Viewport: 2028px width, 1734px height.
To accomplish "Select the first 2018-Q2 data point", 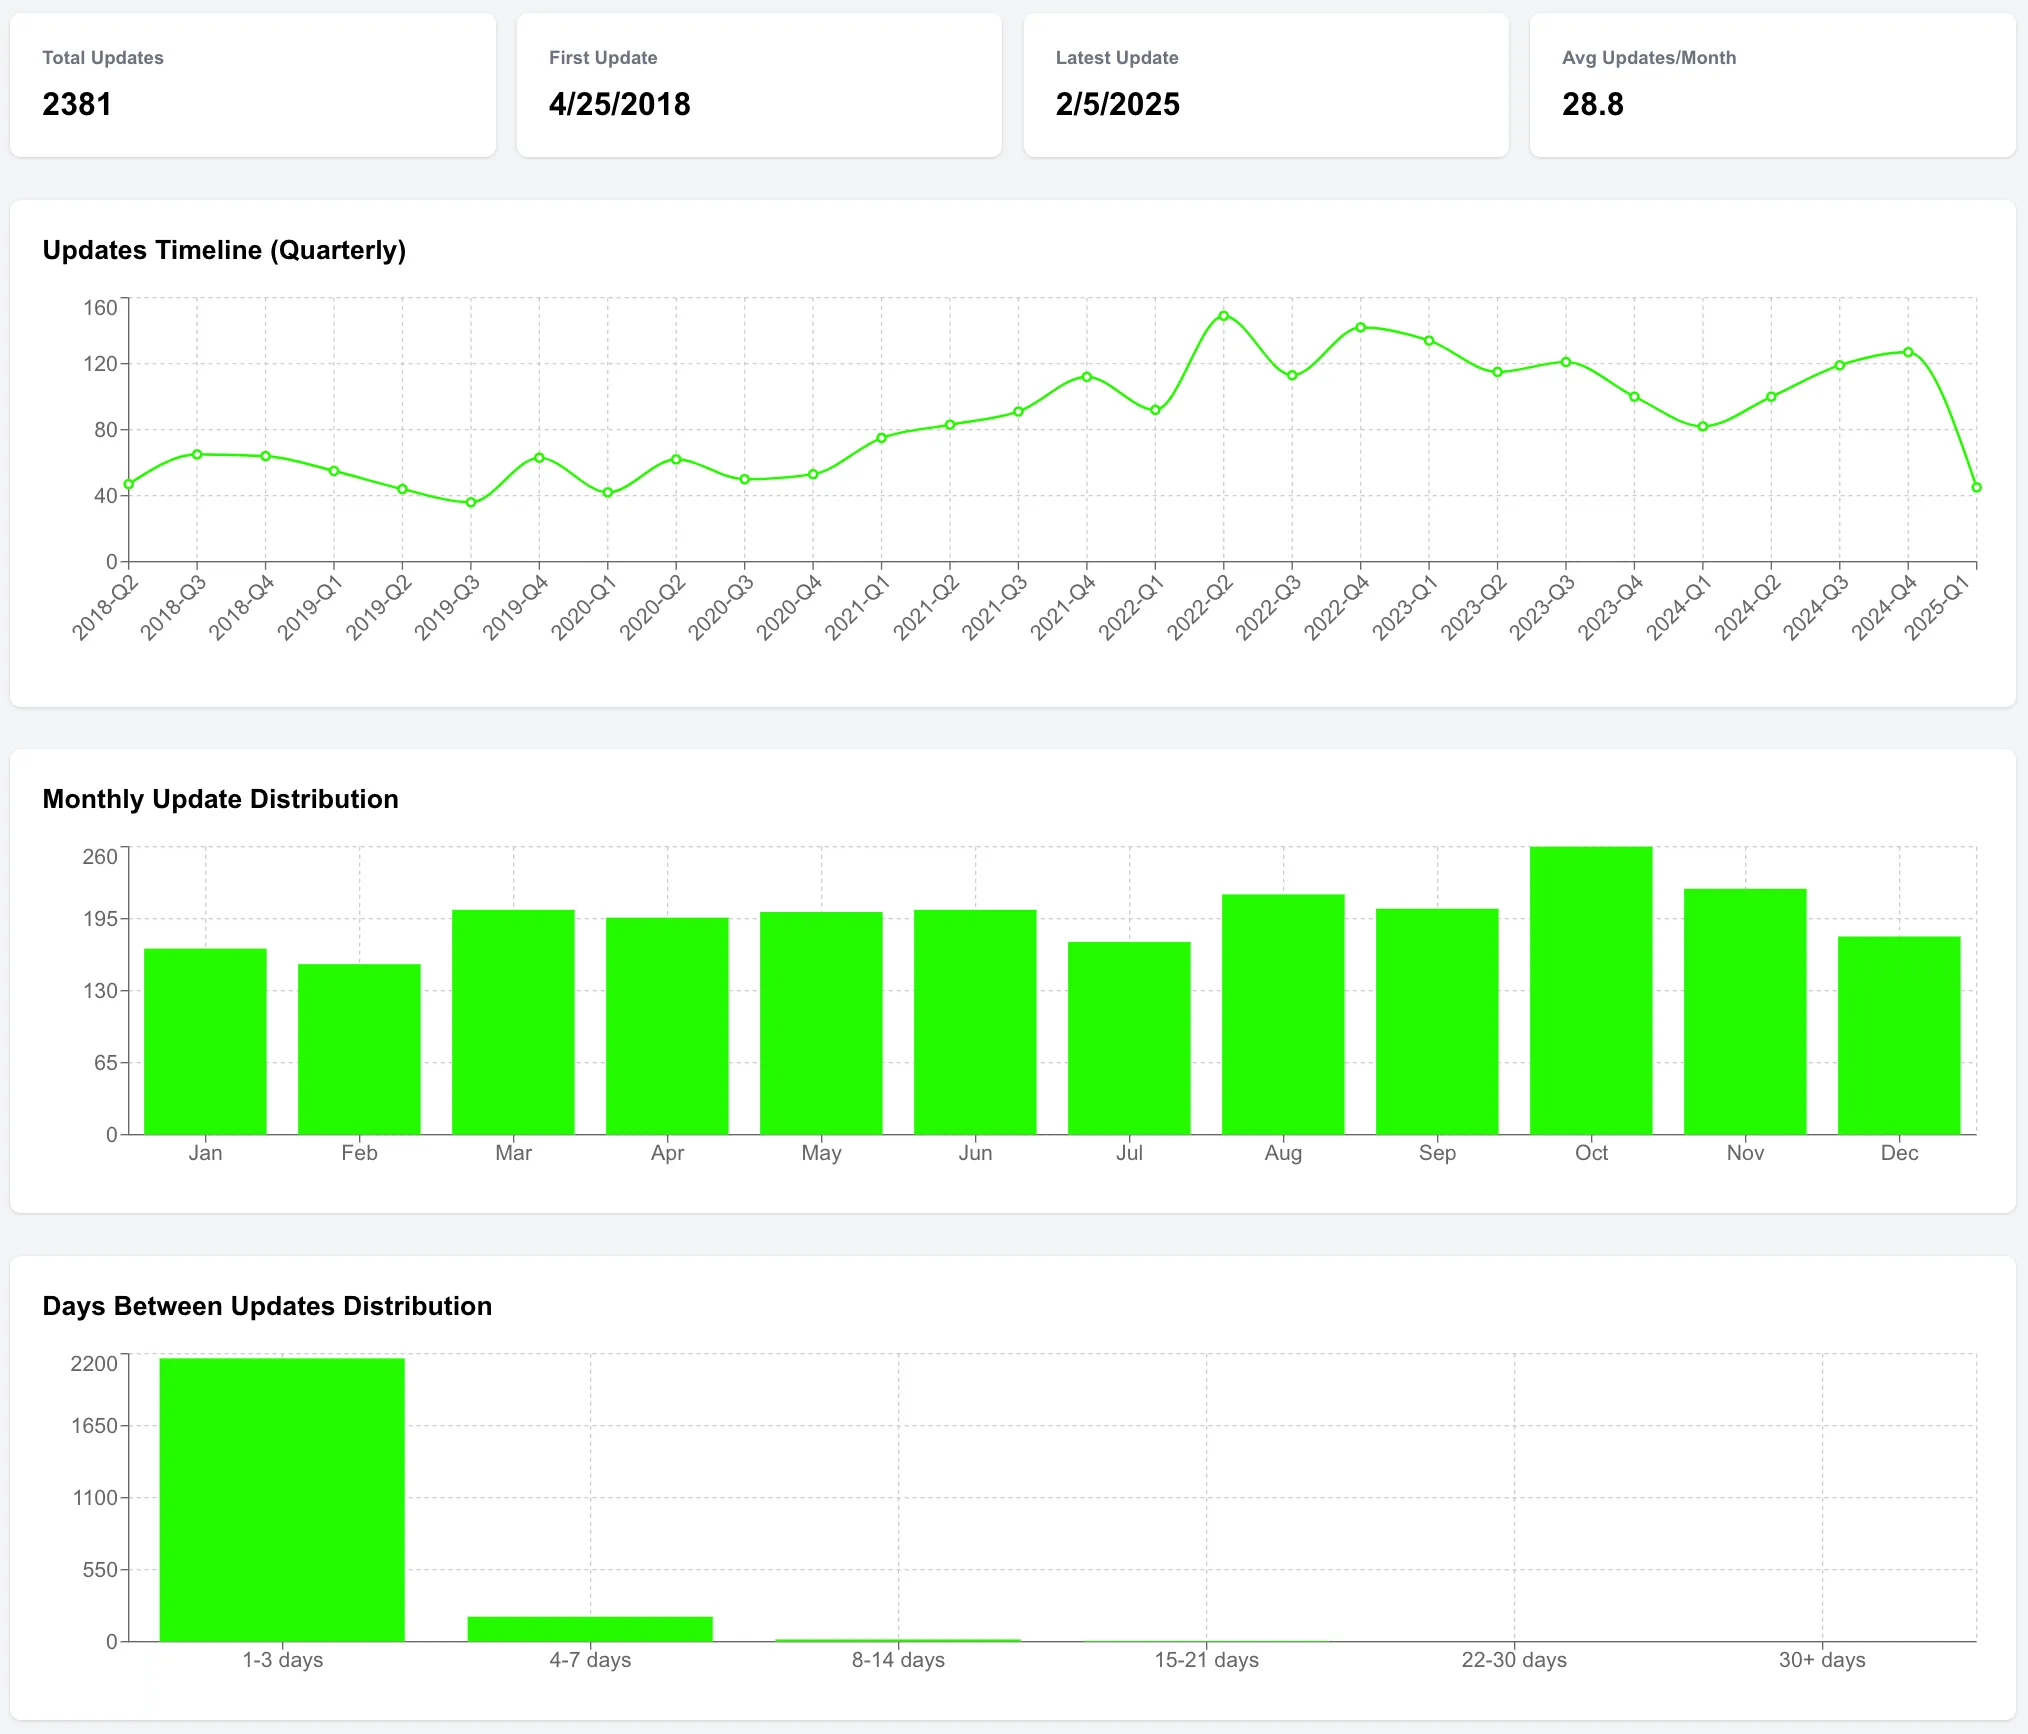I will (x=126, y=484).
